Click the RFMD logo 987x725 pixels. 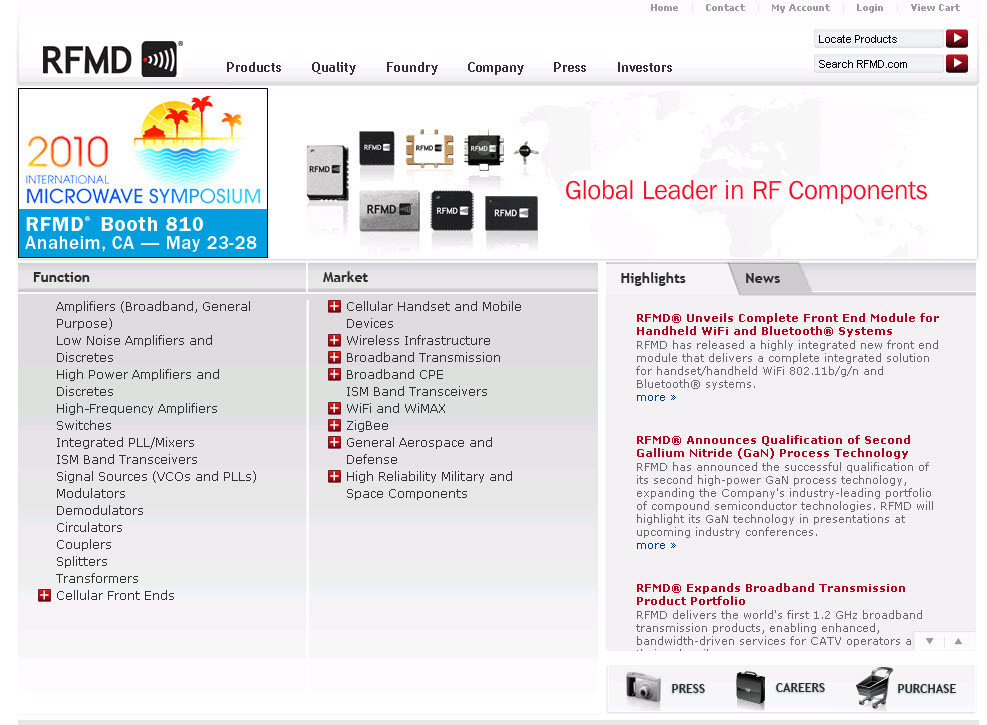click(112, 59)
